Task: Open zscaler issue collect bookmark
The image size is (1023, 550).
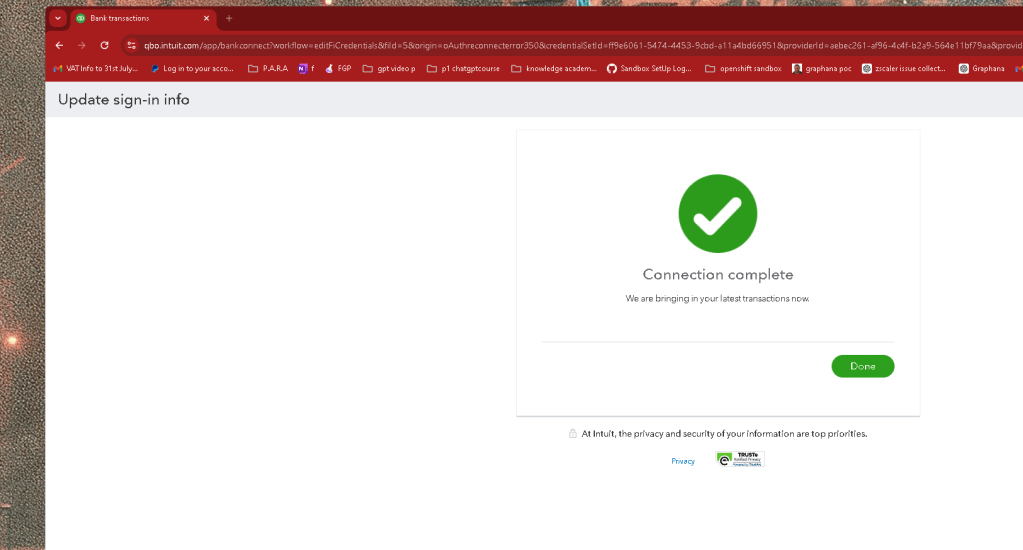Action: (904, 69)
